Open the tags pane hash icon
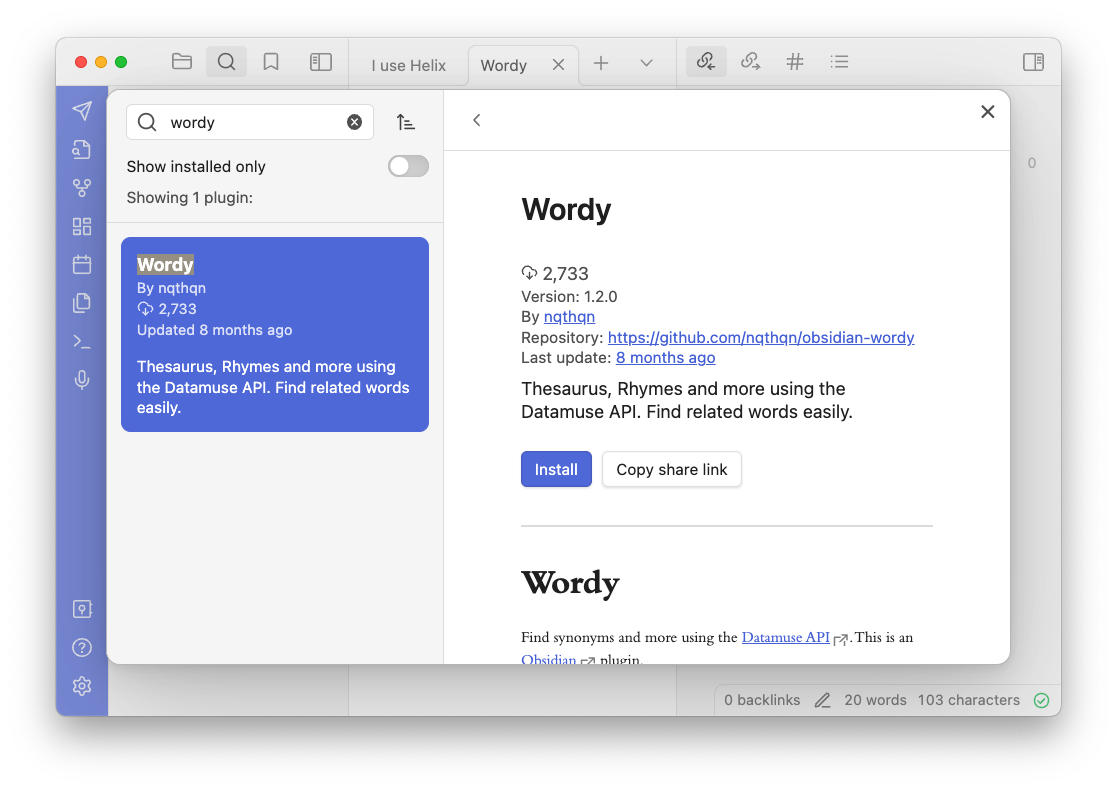This screenshot has width=1117, height=790. [x=794, y=62]
